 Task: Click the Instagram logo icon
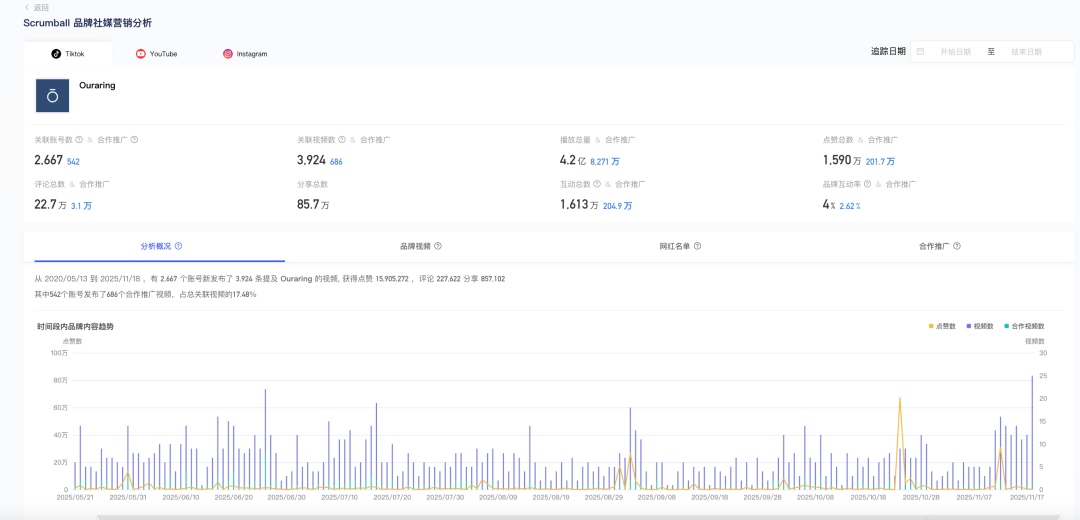(227, 54)
